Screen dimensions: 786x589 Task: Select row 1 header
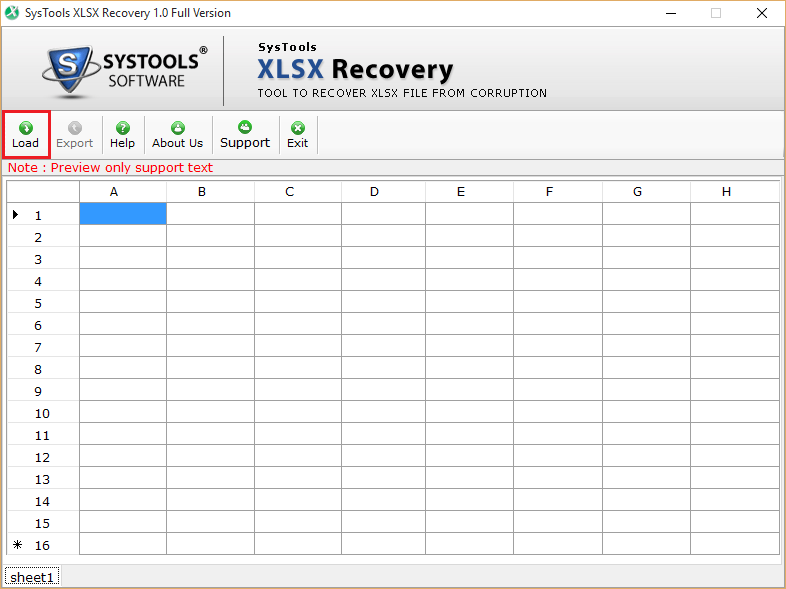(43, 214)
